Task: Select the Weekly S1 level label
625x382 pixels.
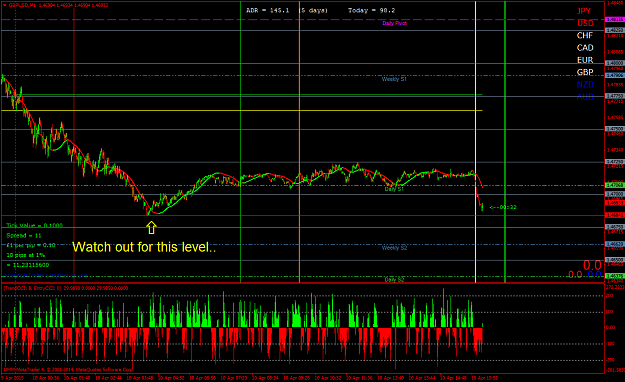Action: point(394,79)
